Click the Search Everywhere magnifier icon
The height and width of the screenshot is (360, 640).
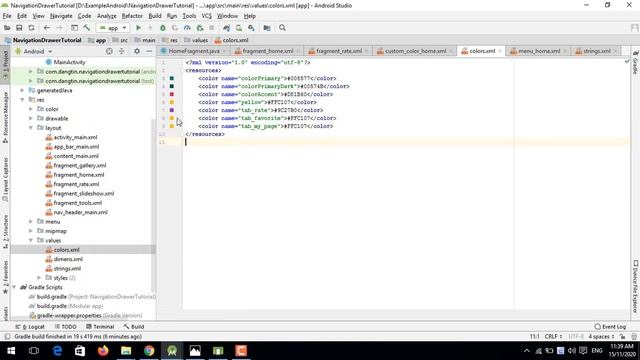[x=282, y=28]
